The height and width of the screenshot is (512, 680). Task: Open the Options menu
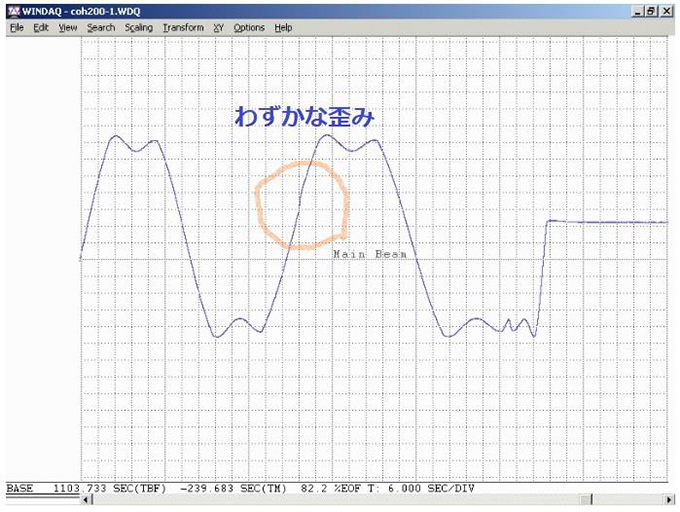249,28
